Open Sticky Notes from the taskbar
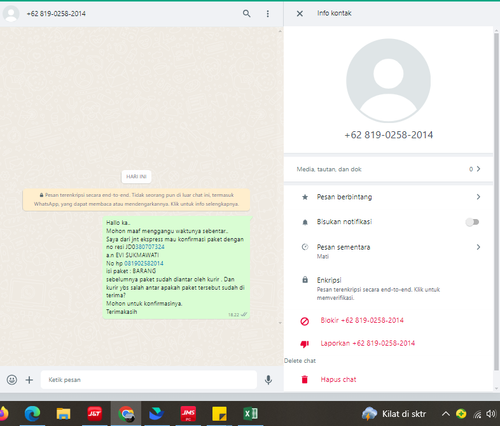 point(219,414)
